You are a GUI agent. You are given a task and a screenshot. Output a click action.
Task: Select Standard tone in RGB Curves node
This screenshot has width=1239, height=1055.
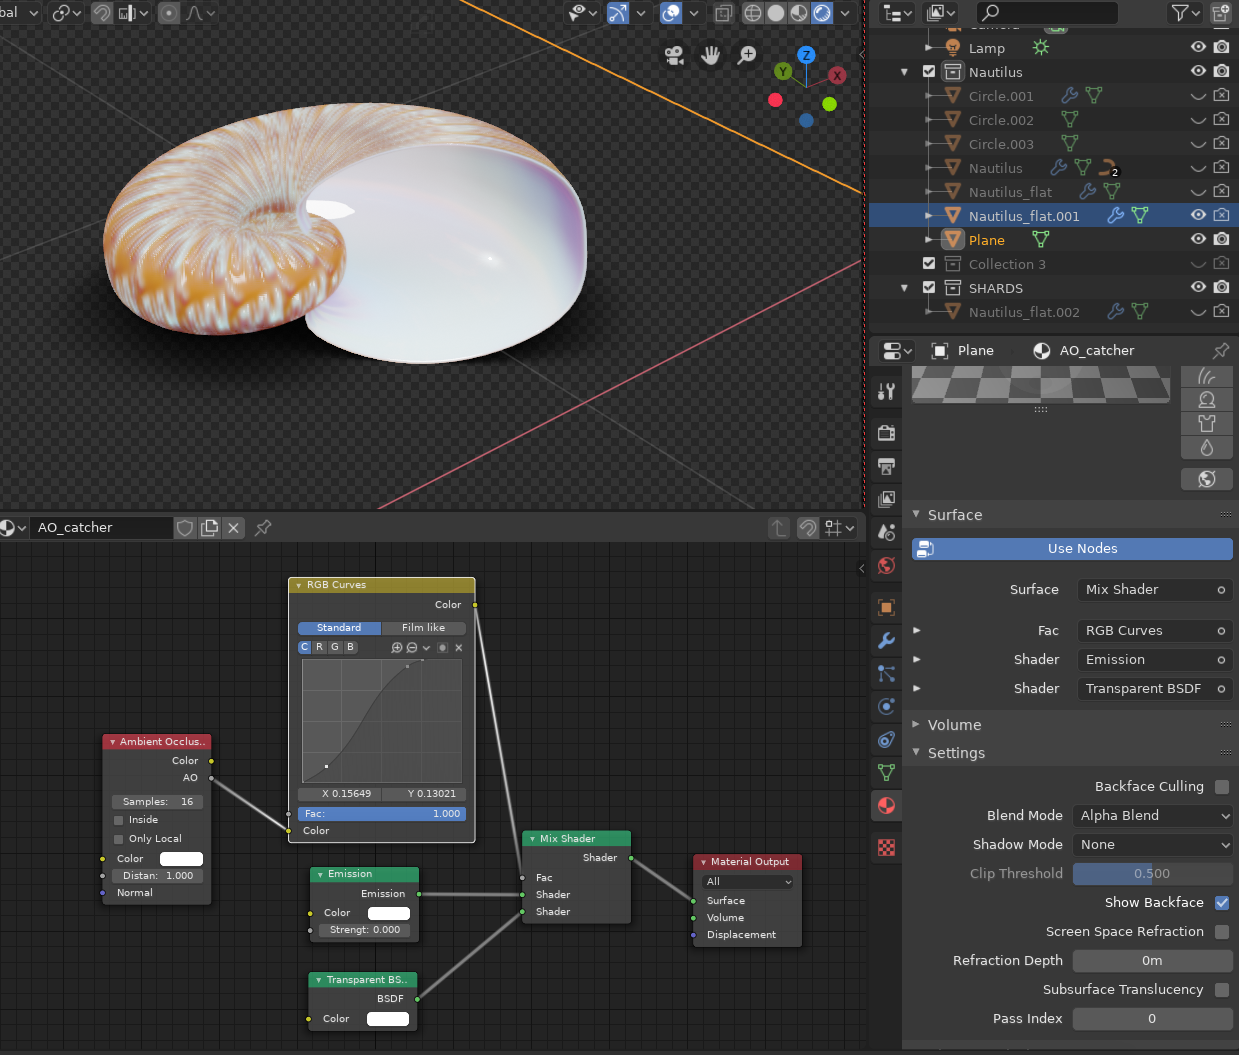click(x=339, y=628)
